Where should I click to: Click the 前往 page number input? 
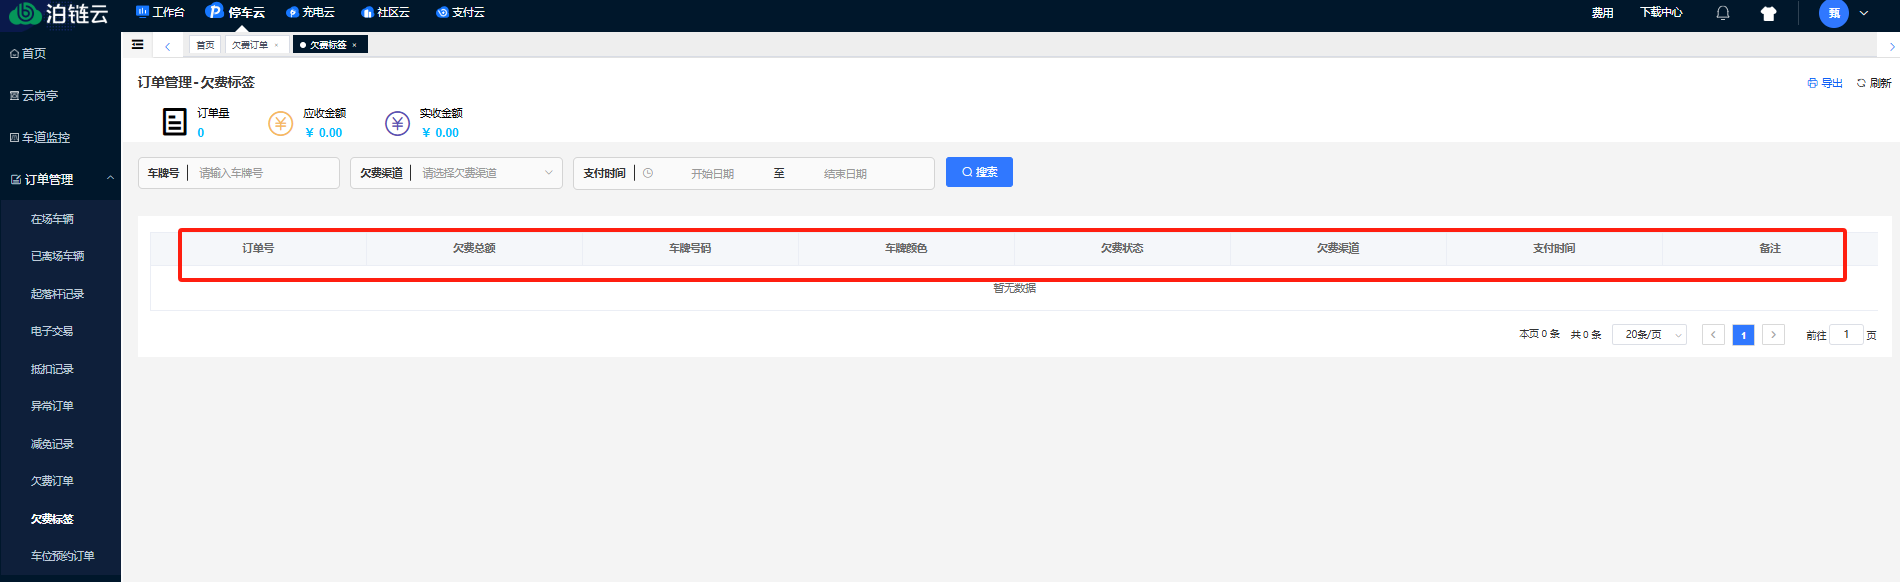(x=1846, y=335)
